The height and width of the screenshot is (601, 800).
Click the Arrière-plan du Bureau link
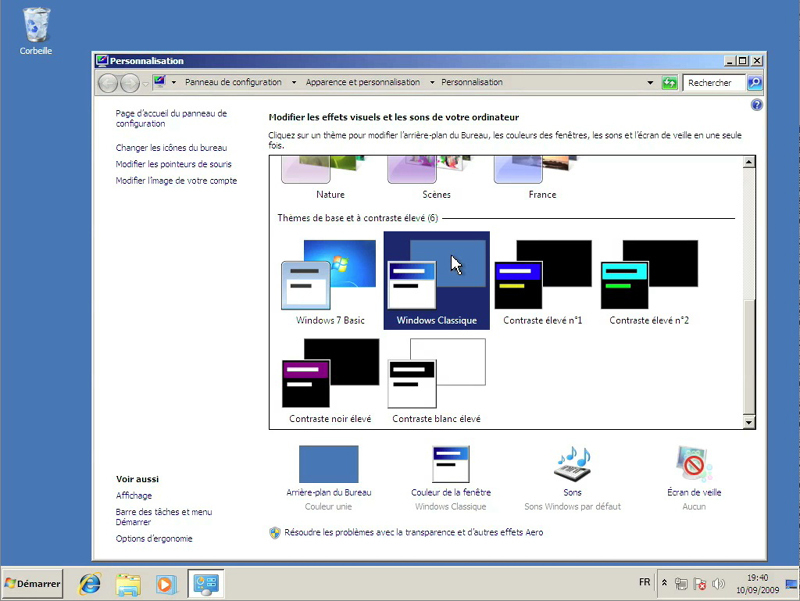[x=329, y=492]
